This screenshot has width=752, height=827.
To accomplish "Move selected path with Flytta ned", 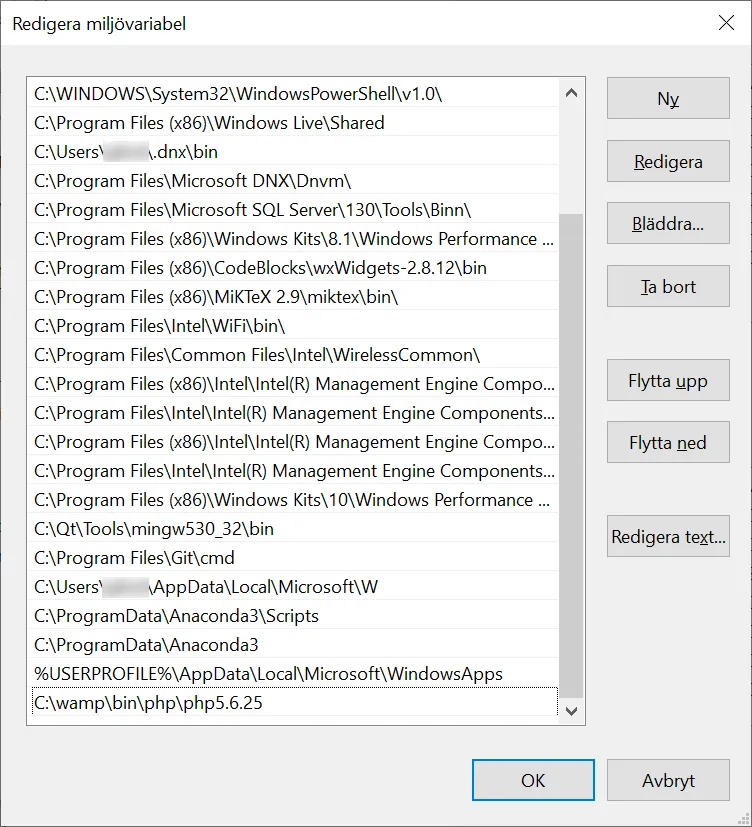I will pos(668,442).
